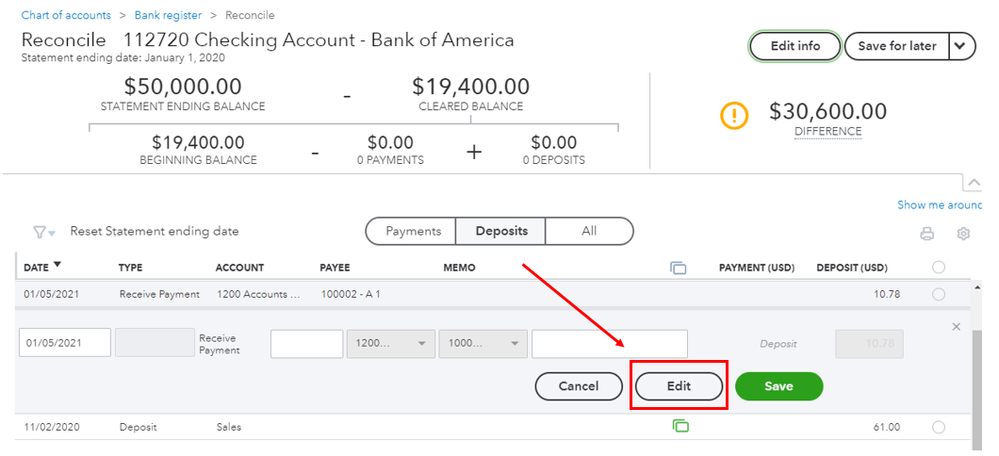Click the yellow difference warning icon
999x456 pixels.
tap(734, 116)
